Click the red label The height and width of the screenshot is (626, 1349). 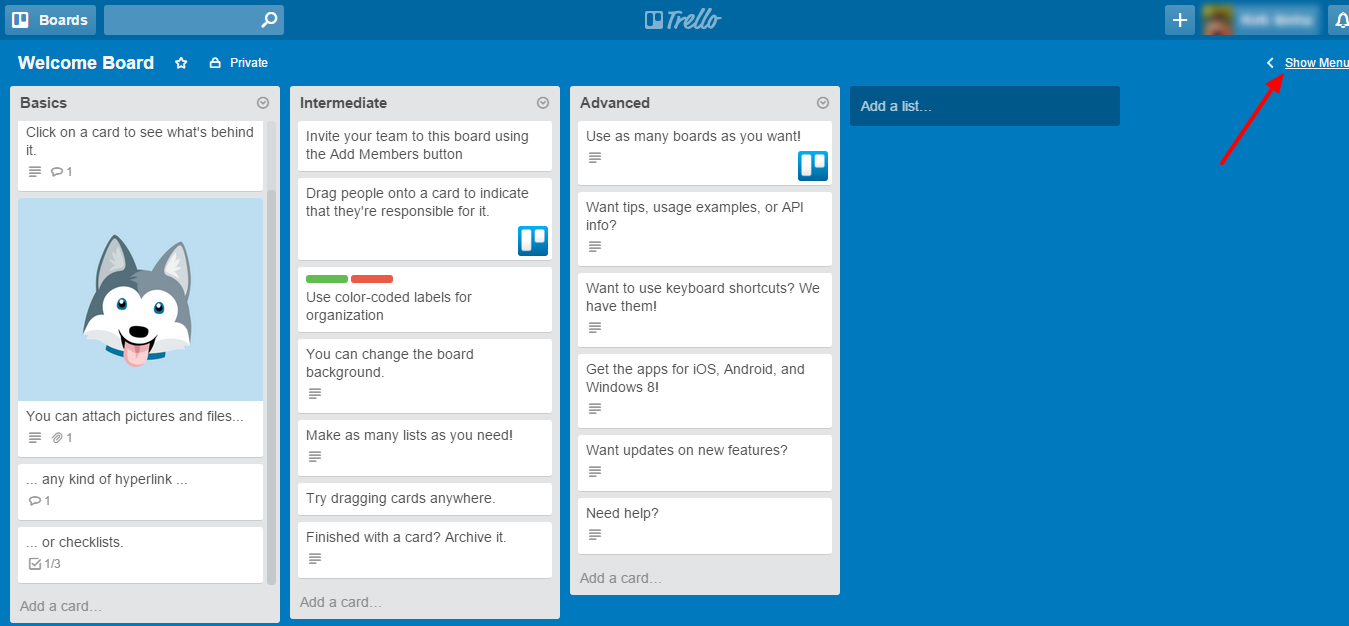tap(372, 279)
